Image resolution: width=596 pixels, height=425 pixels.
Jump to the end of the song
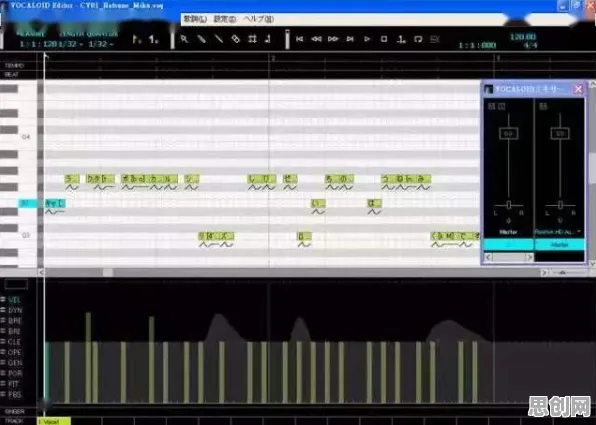[350, 39]
